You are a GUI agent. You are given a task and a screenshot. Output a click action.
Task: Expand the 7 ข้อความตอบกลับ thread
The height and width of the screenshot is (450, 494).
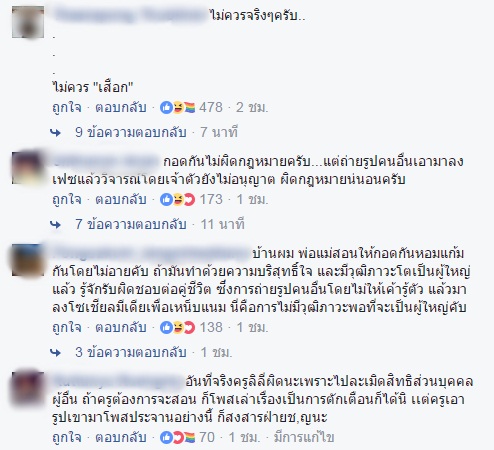tap(131, 225)
